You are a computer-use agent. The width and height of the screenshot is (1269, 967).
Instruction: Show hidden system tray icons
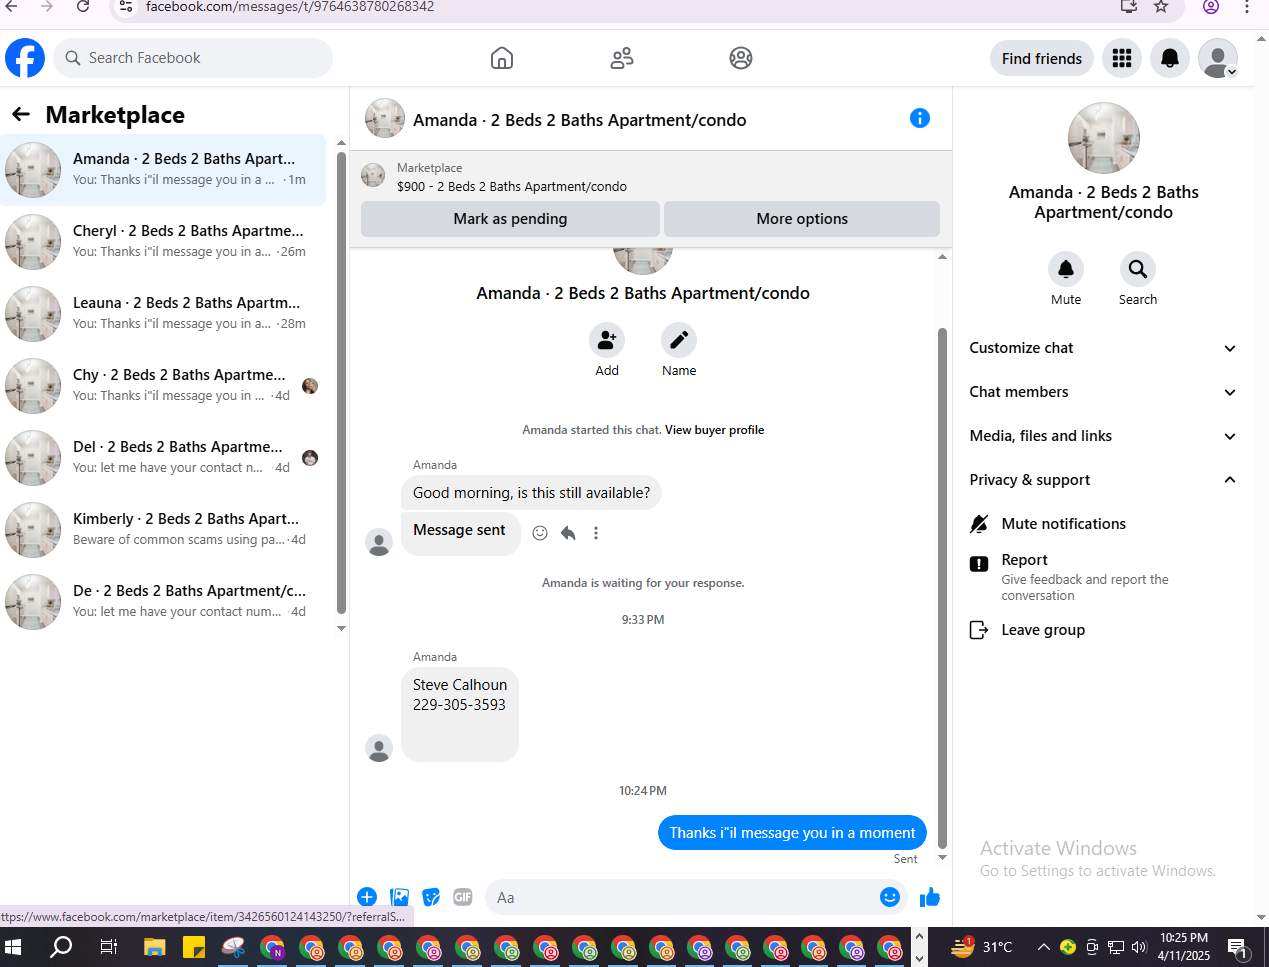coord(1043,947)
